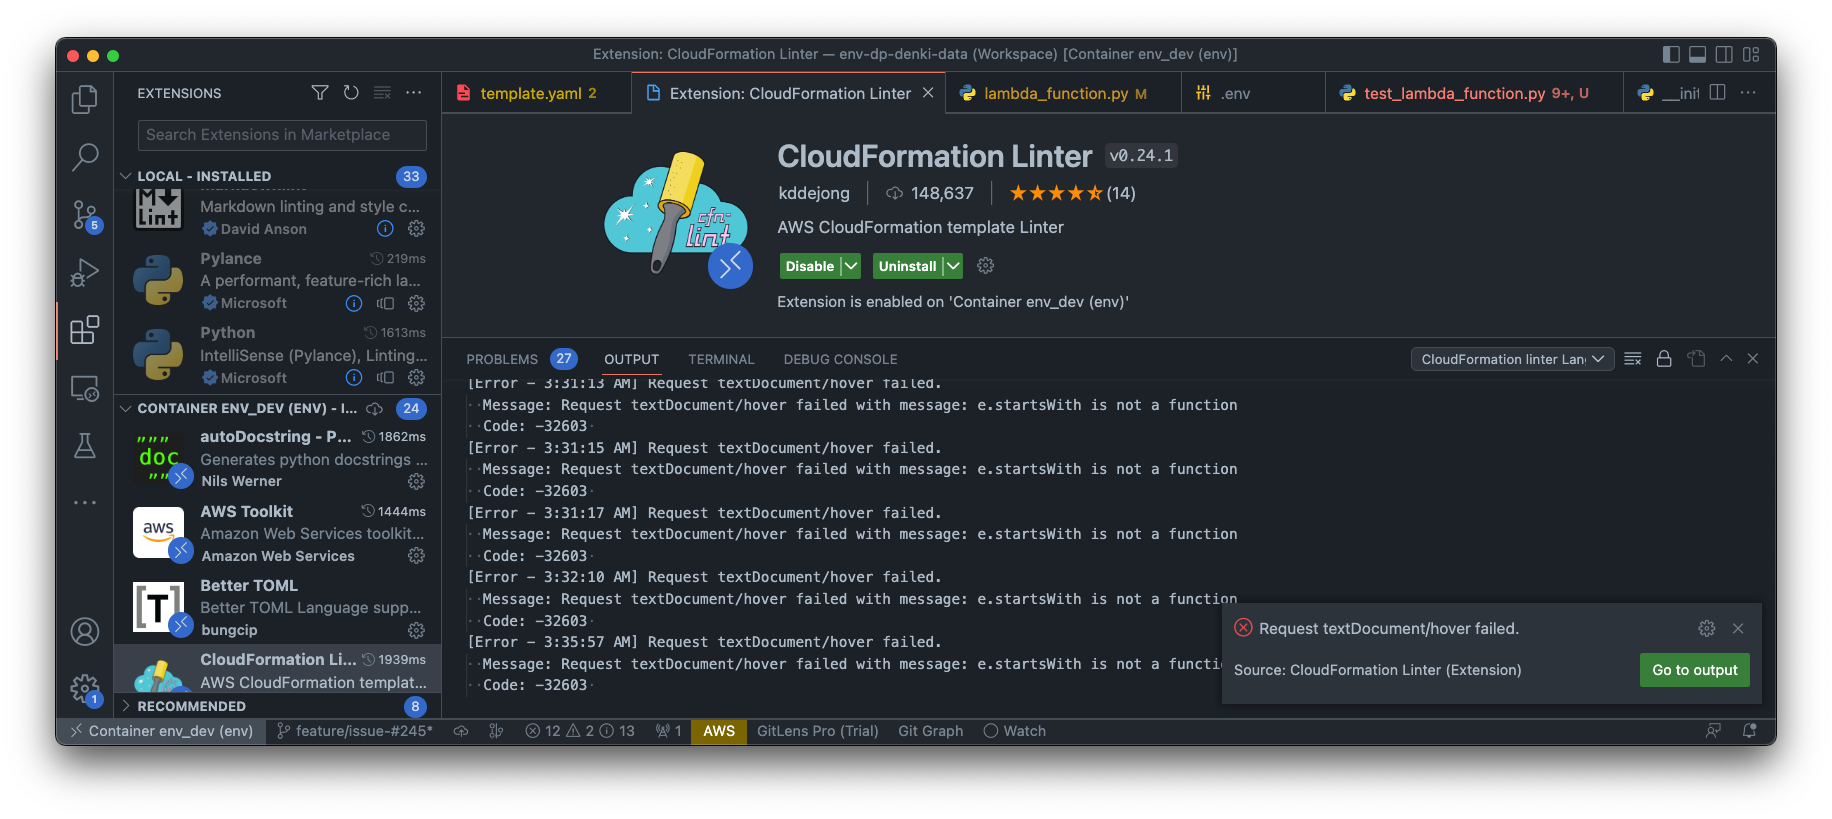Viewport: 1832px width, 819px height.
Task: Click Search Extensions in Marketplace field
Action: (x=282, y=135)
